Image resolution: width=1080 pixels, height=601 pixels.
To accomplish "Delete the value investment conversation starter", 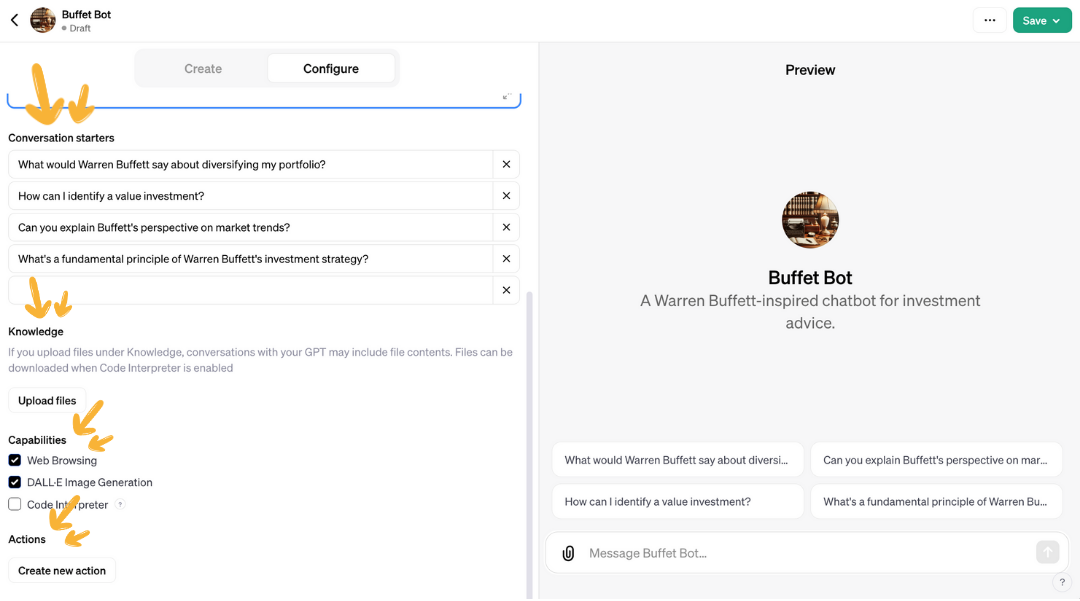I will 506,196.
